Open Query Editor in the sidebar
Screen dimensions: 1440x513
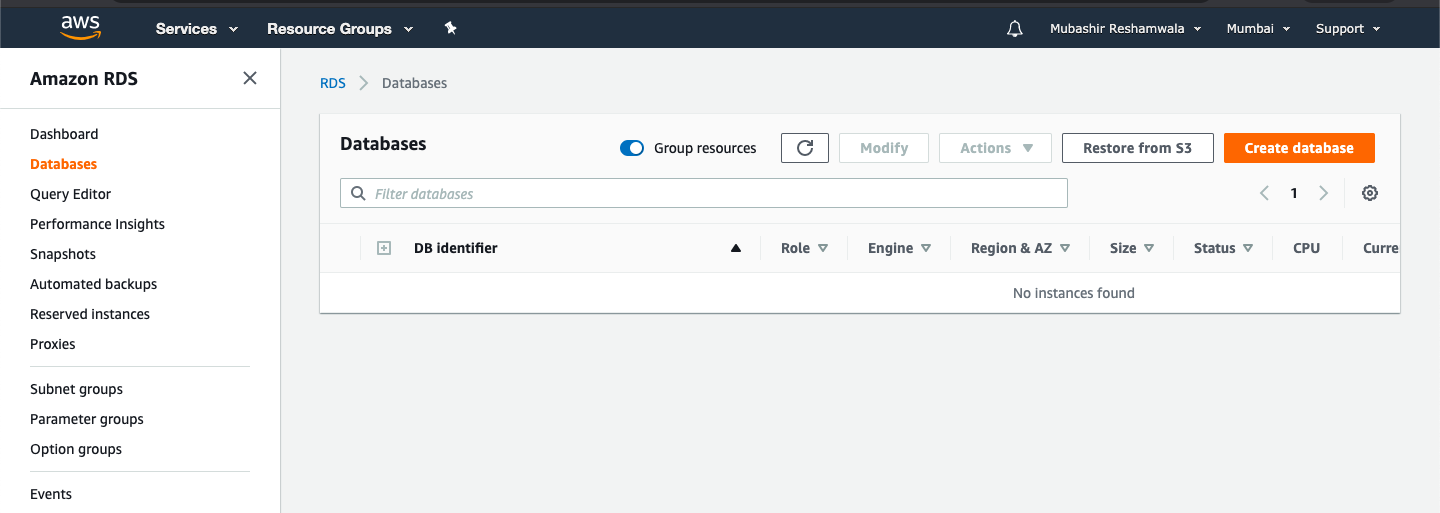pos(70,194)
